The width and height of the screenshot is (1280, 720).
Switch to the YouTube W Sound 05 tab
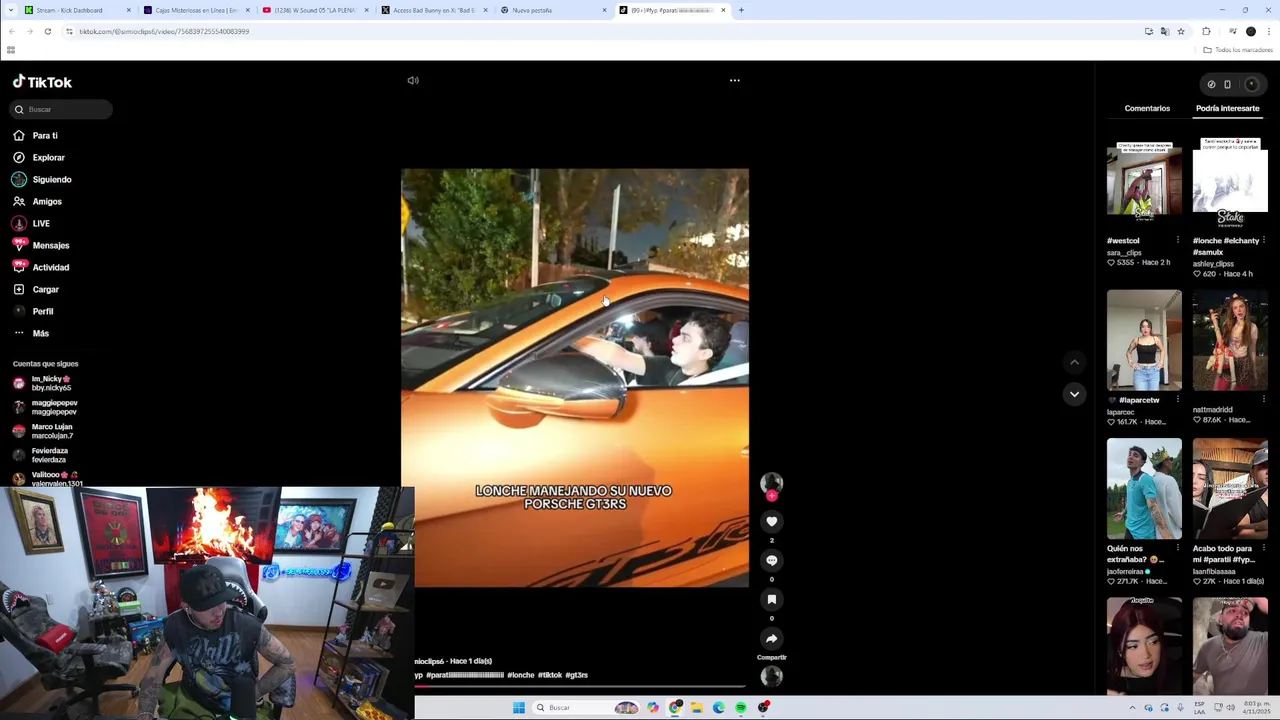point(315,10)
